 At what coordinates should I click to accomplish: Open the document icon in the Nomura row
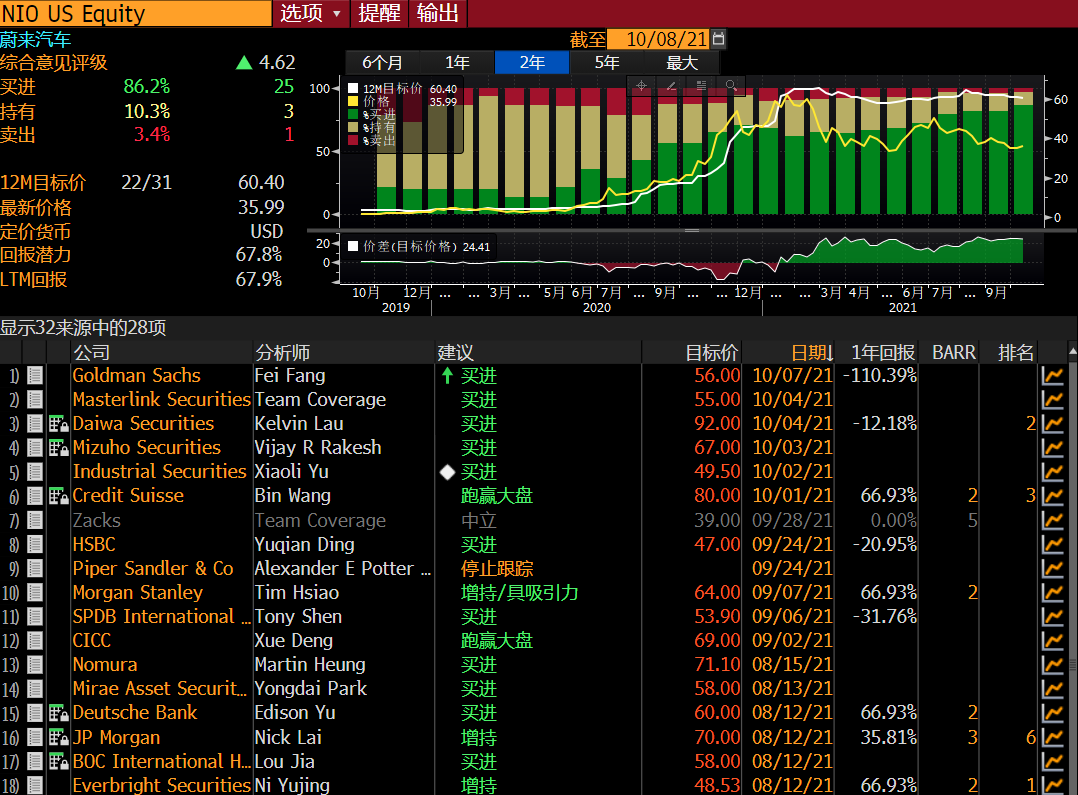(x=35, y=665)
